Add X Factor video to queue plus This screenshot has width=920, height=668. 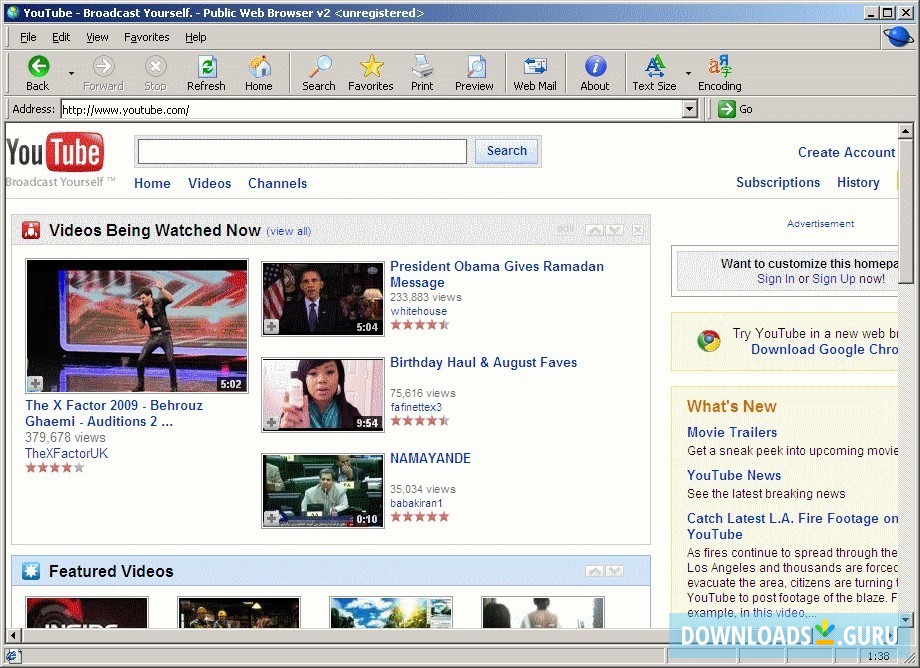click(x=35, y=384)
